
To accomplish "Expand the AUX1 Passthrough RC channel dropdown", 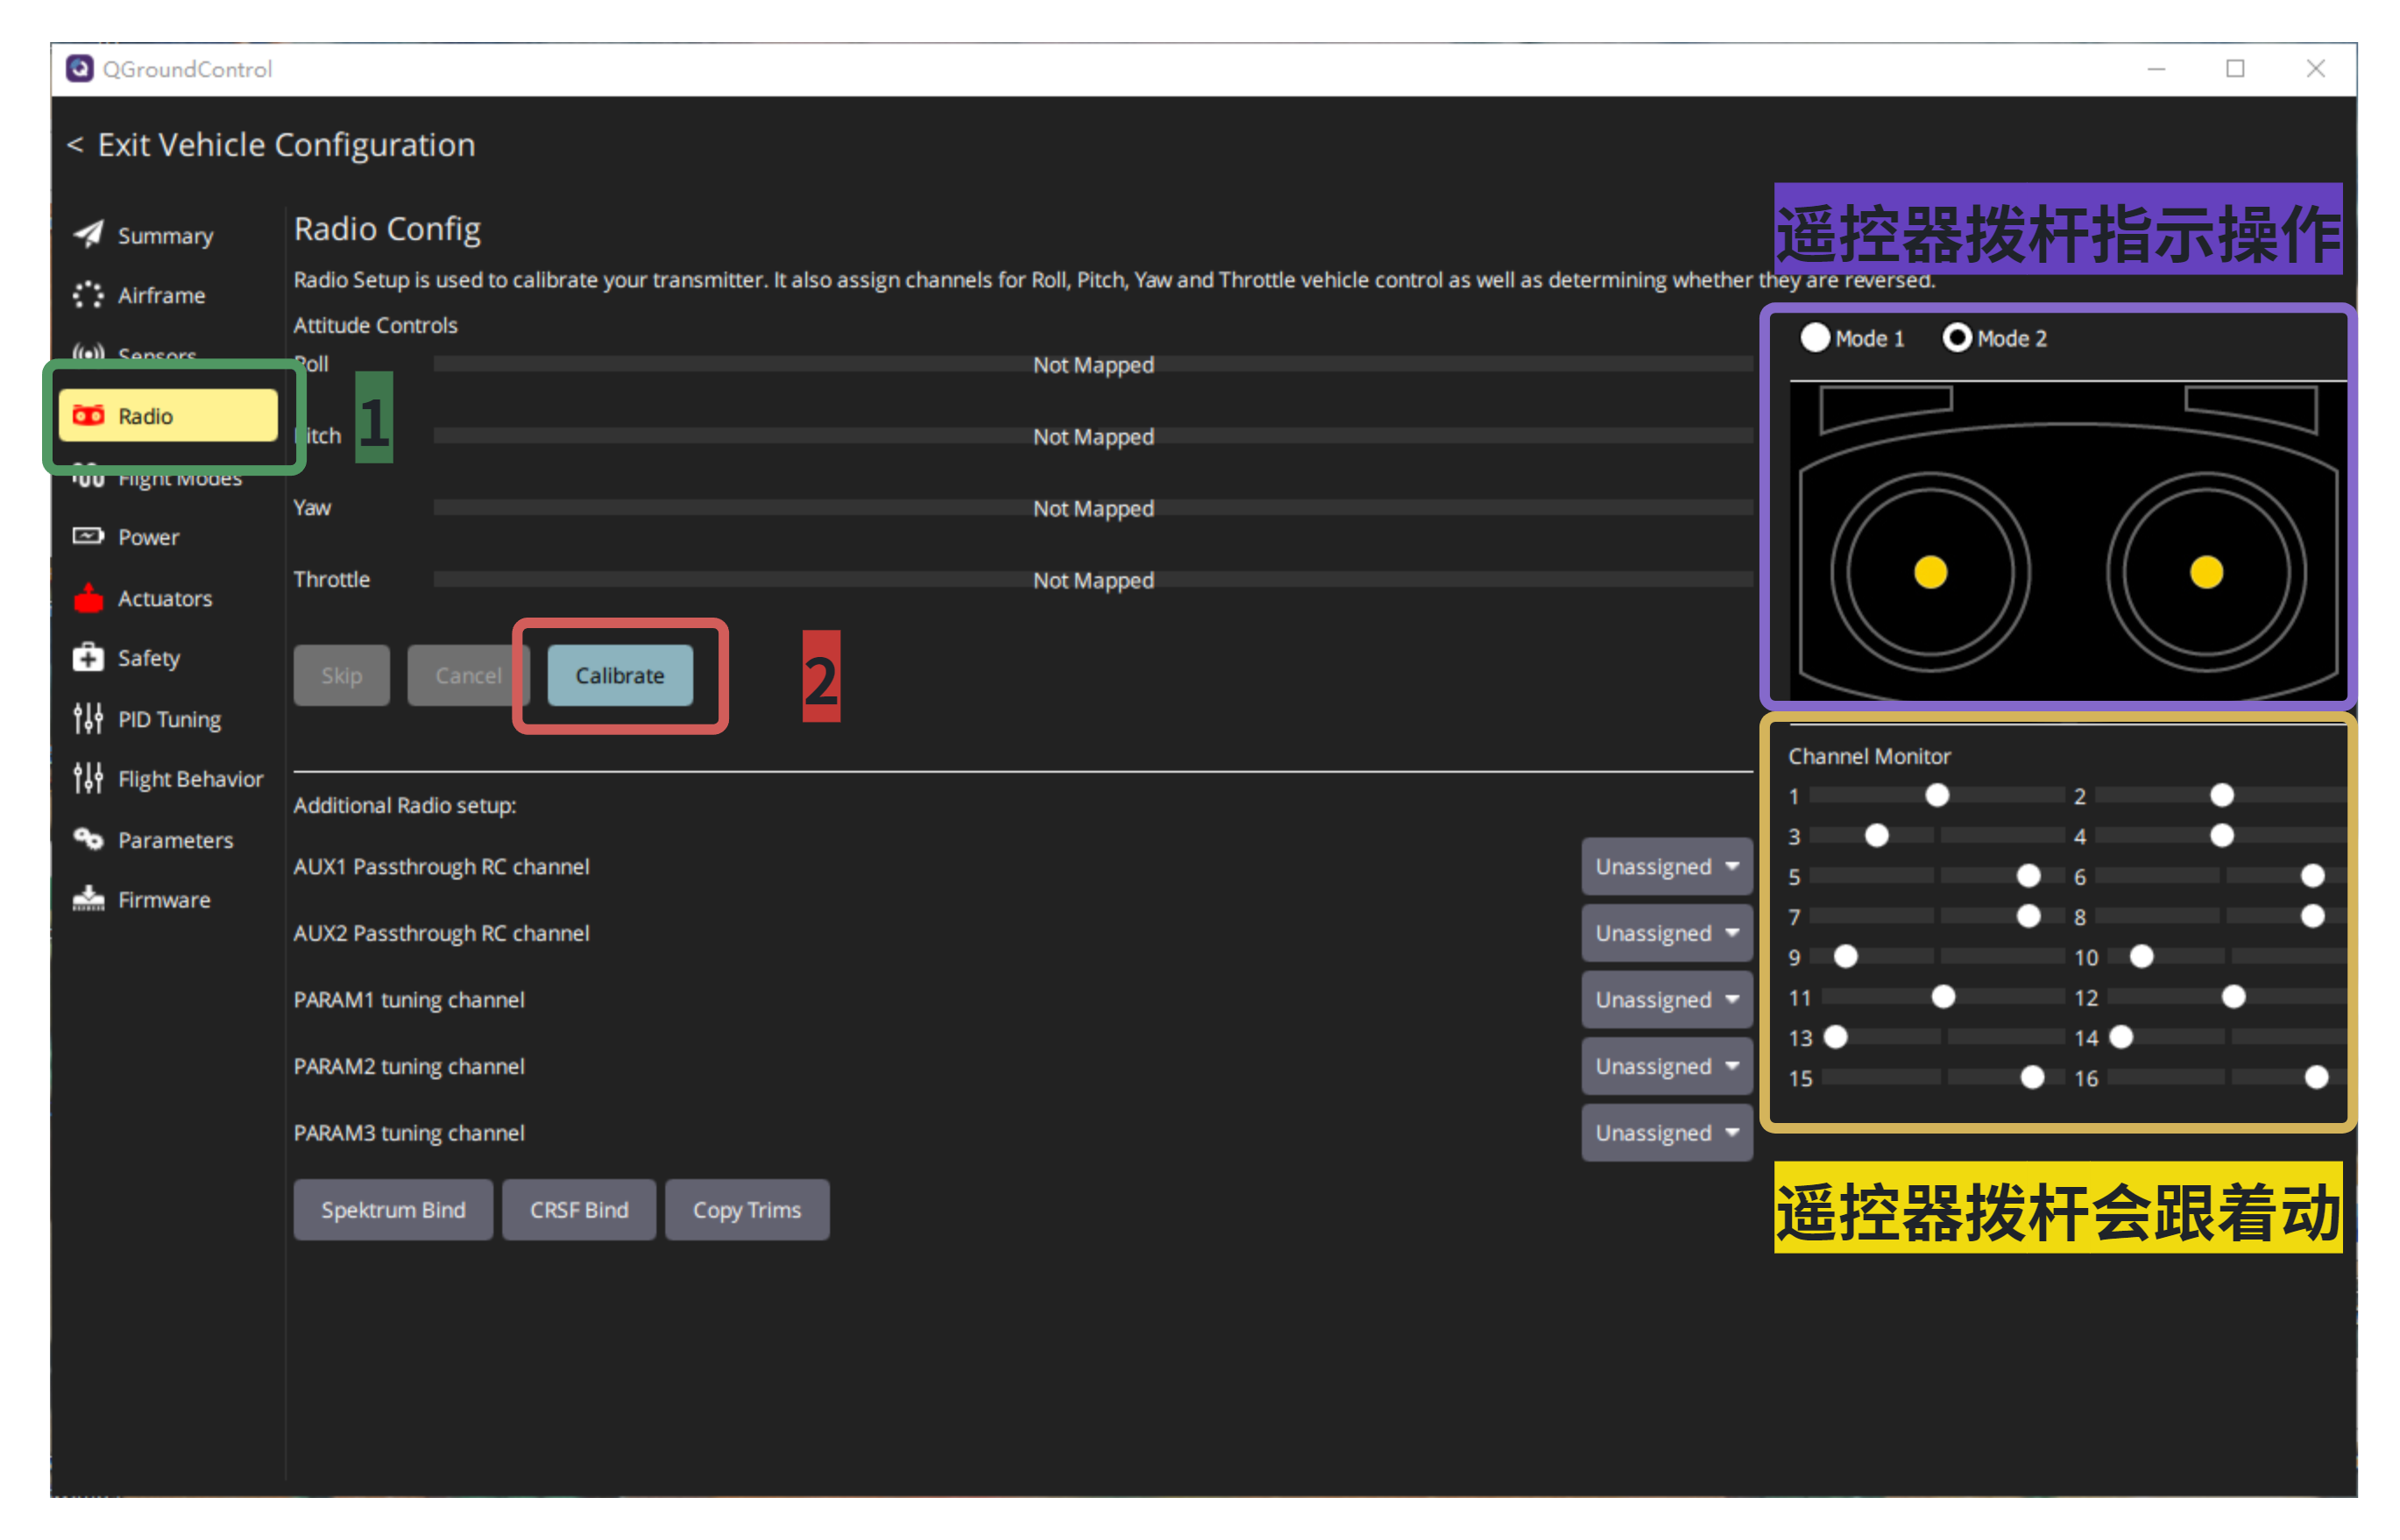I will pos(1667,866).
